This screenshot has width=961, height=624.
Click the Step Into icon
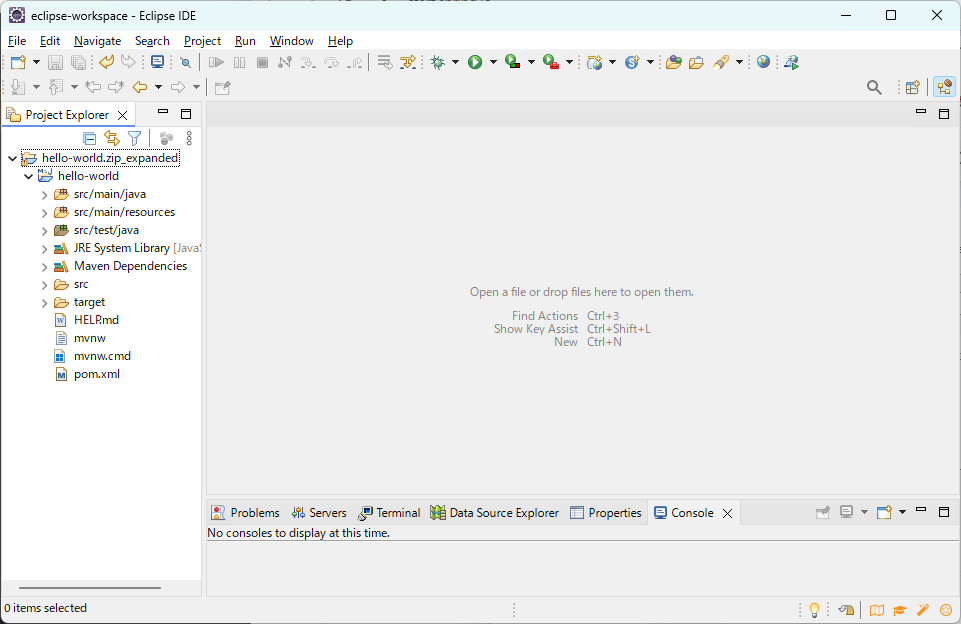point(308,62)
